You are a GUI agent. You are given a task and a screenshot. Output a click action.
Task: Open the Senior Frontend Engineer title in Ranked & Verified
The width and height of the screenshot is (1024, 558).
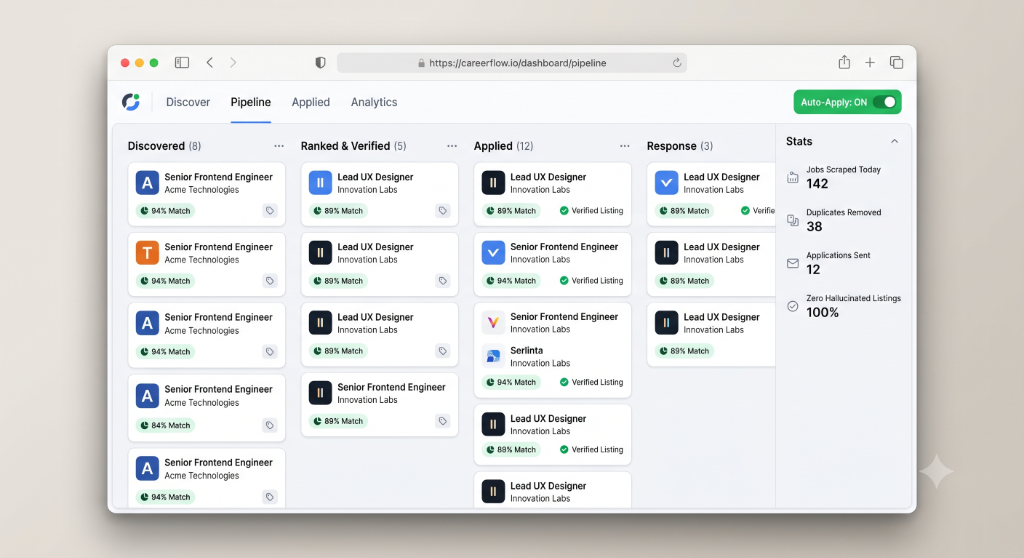click(x=391, y=387)
